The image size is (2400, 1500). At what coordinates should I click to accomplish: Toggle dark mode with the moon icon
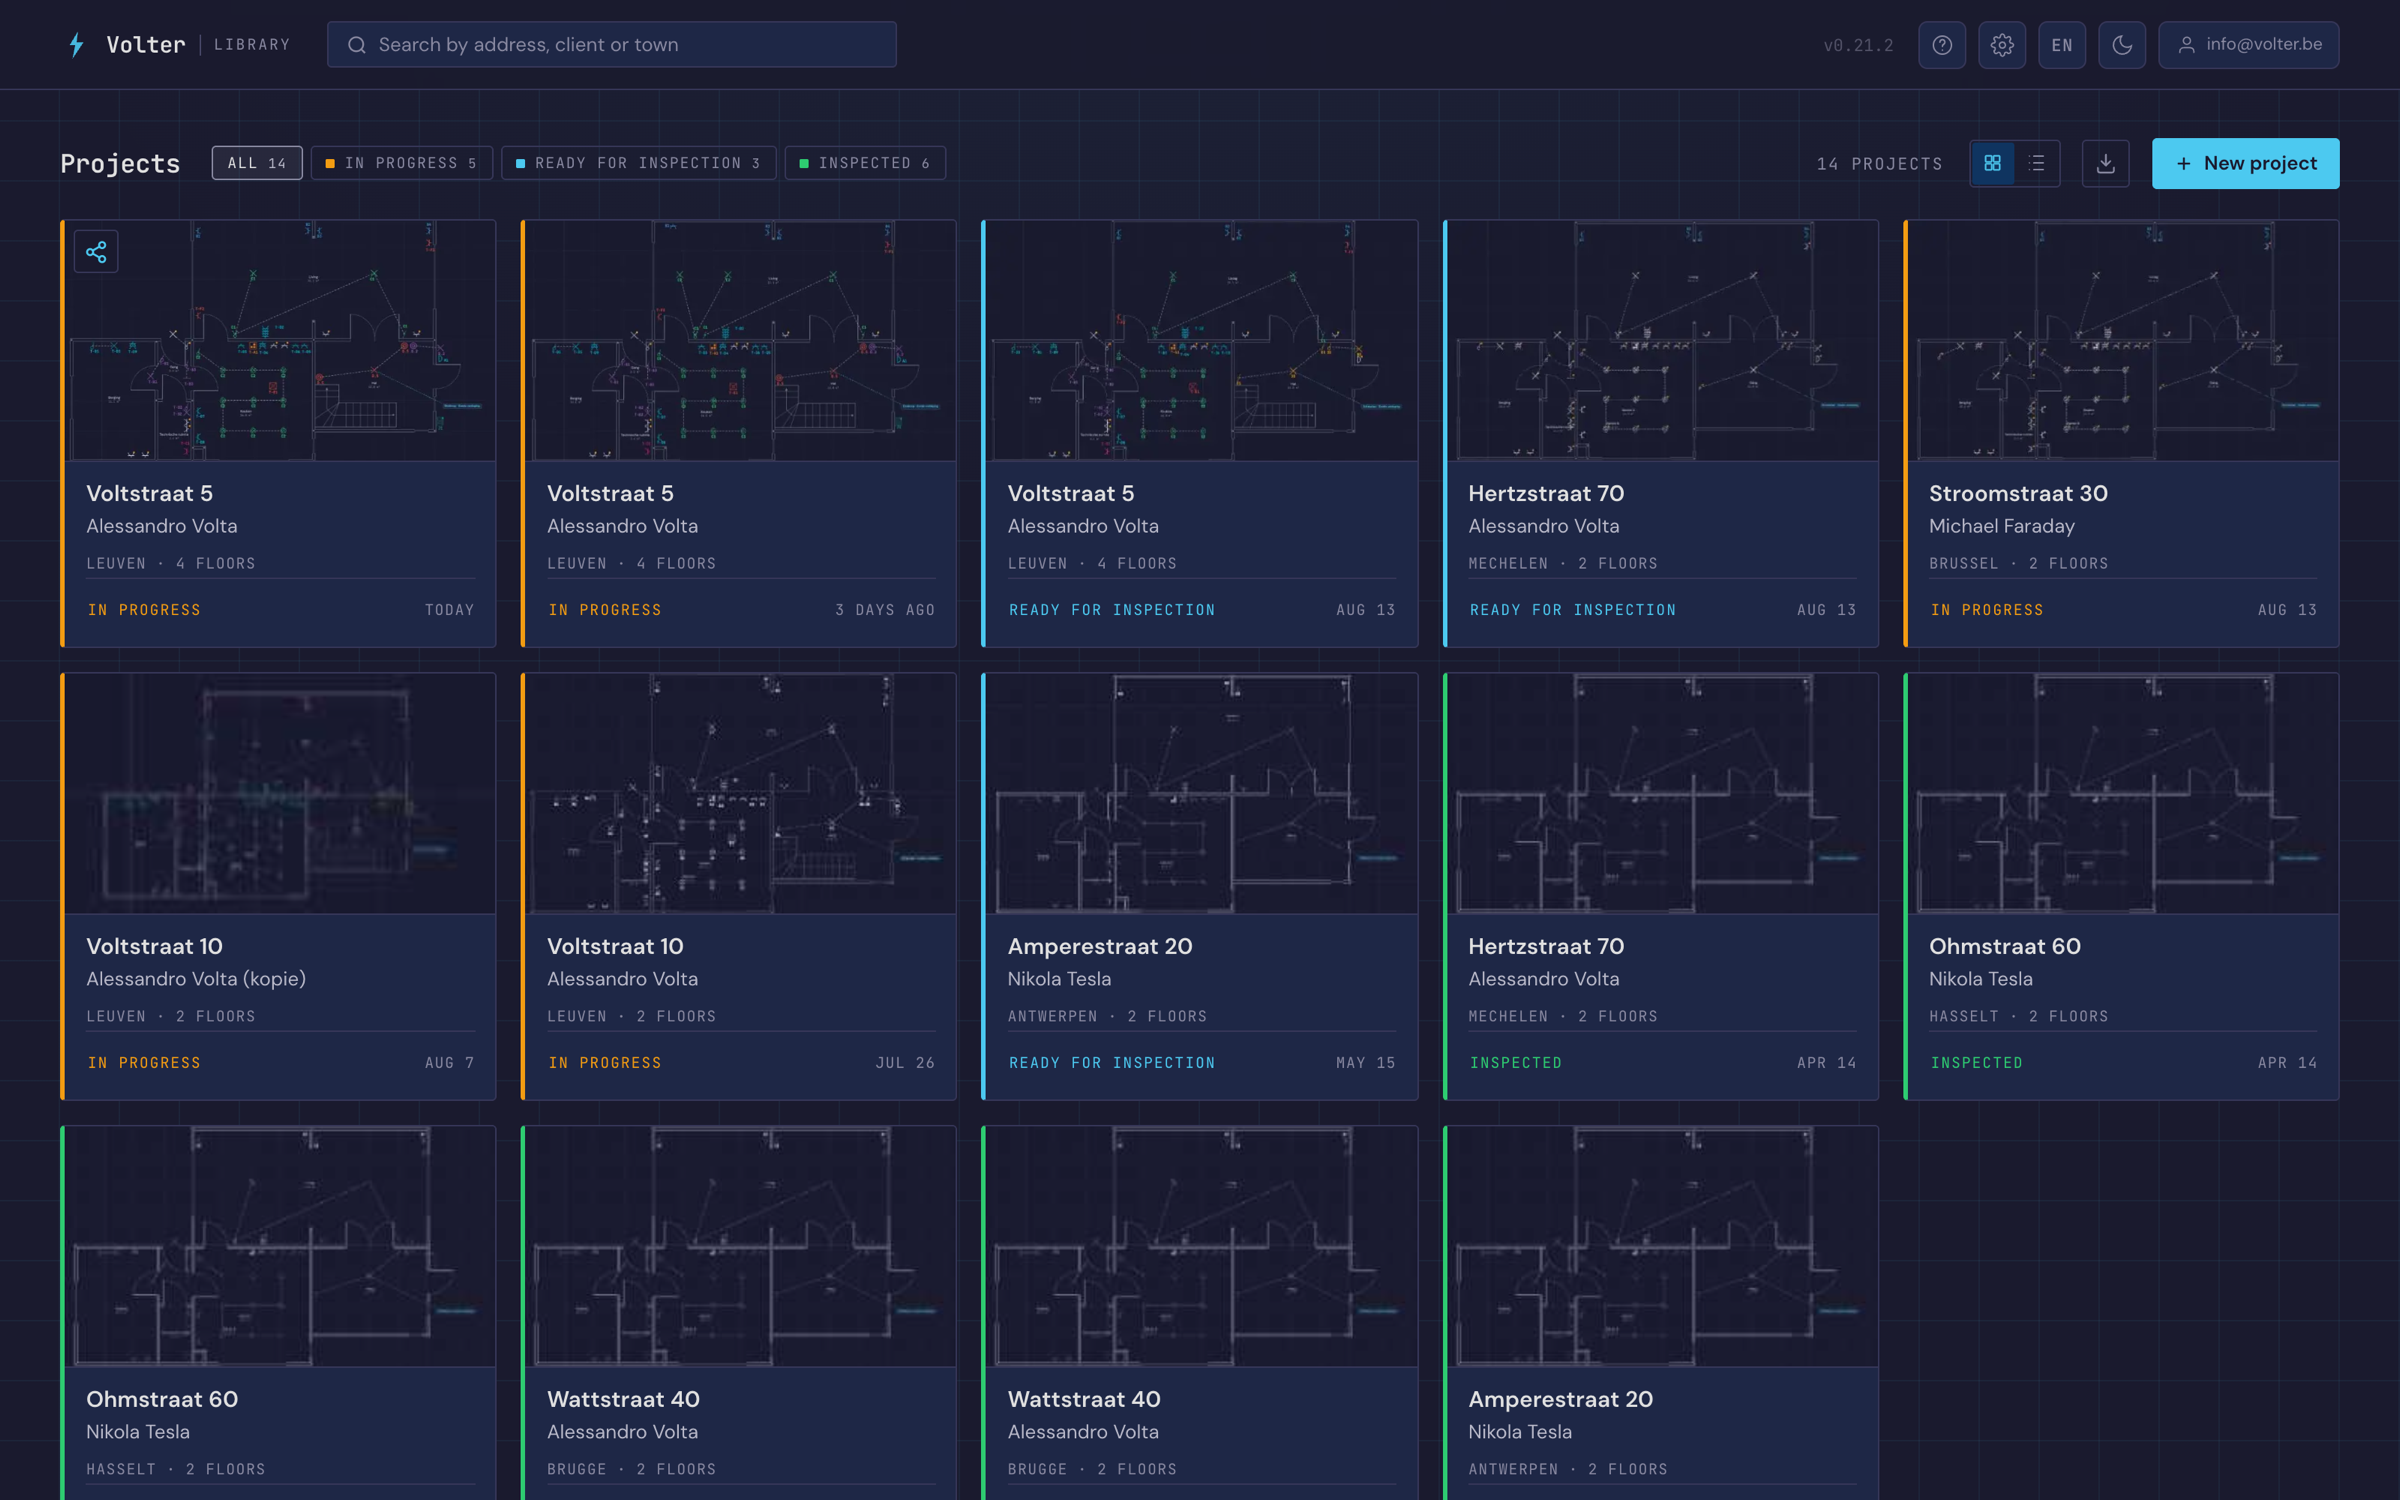click(x=2122, y=45)
